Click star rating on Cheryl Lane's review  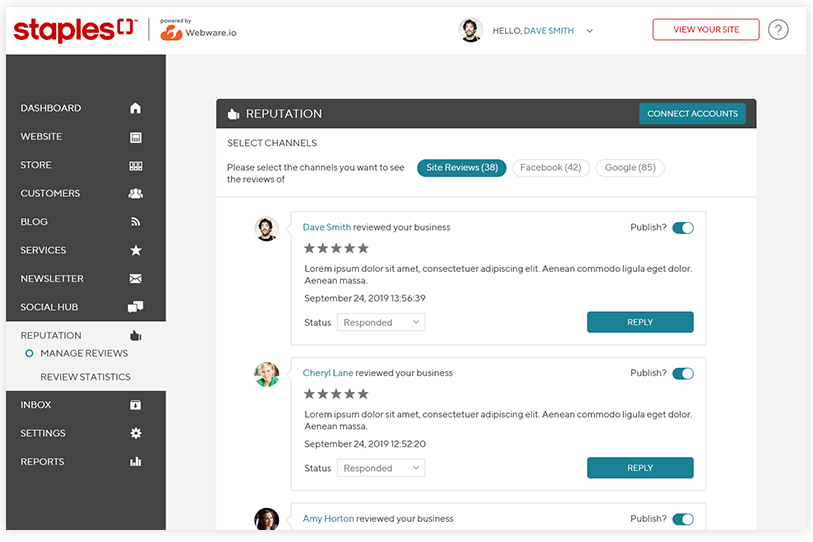336,394
